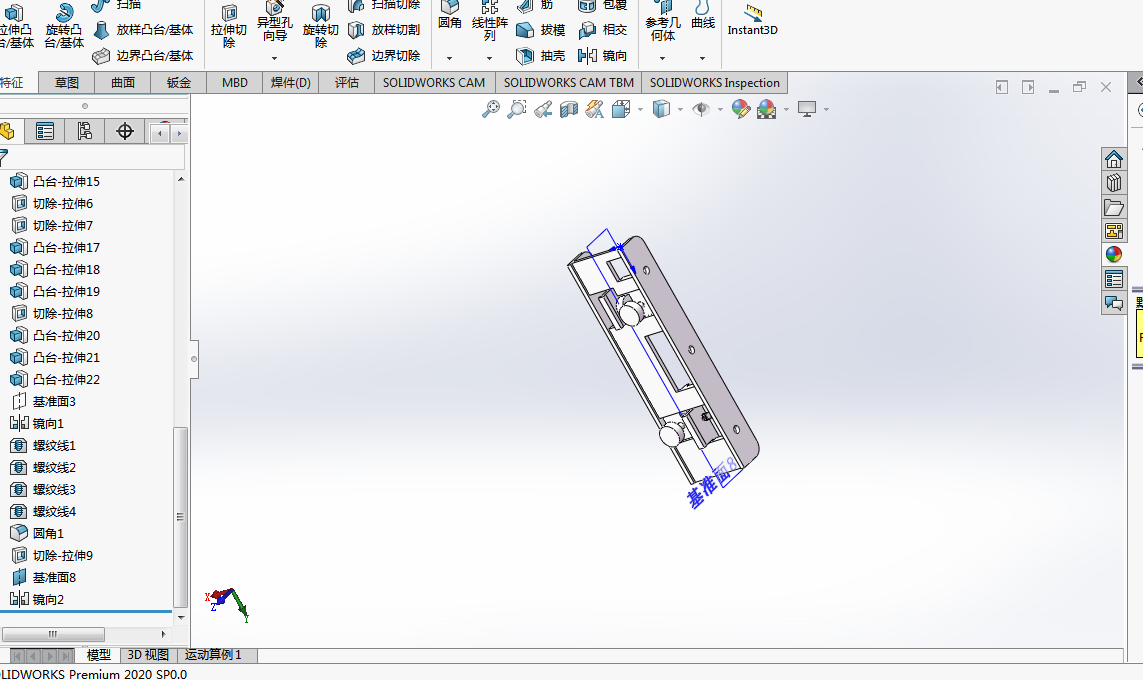
Task: Expand the 线性阵列 pattern dropdown arrow
Action: coord(489,58)
